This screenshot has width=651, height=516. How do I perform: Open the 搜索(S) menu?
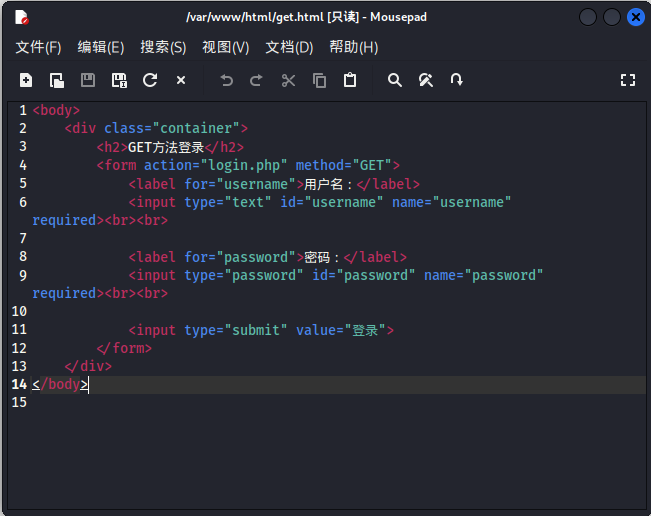163,47
